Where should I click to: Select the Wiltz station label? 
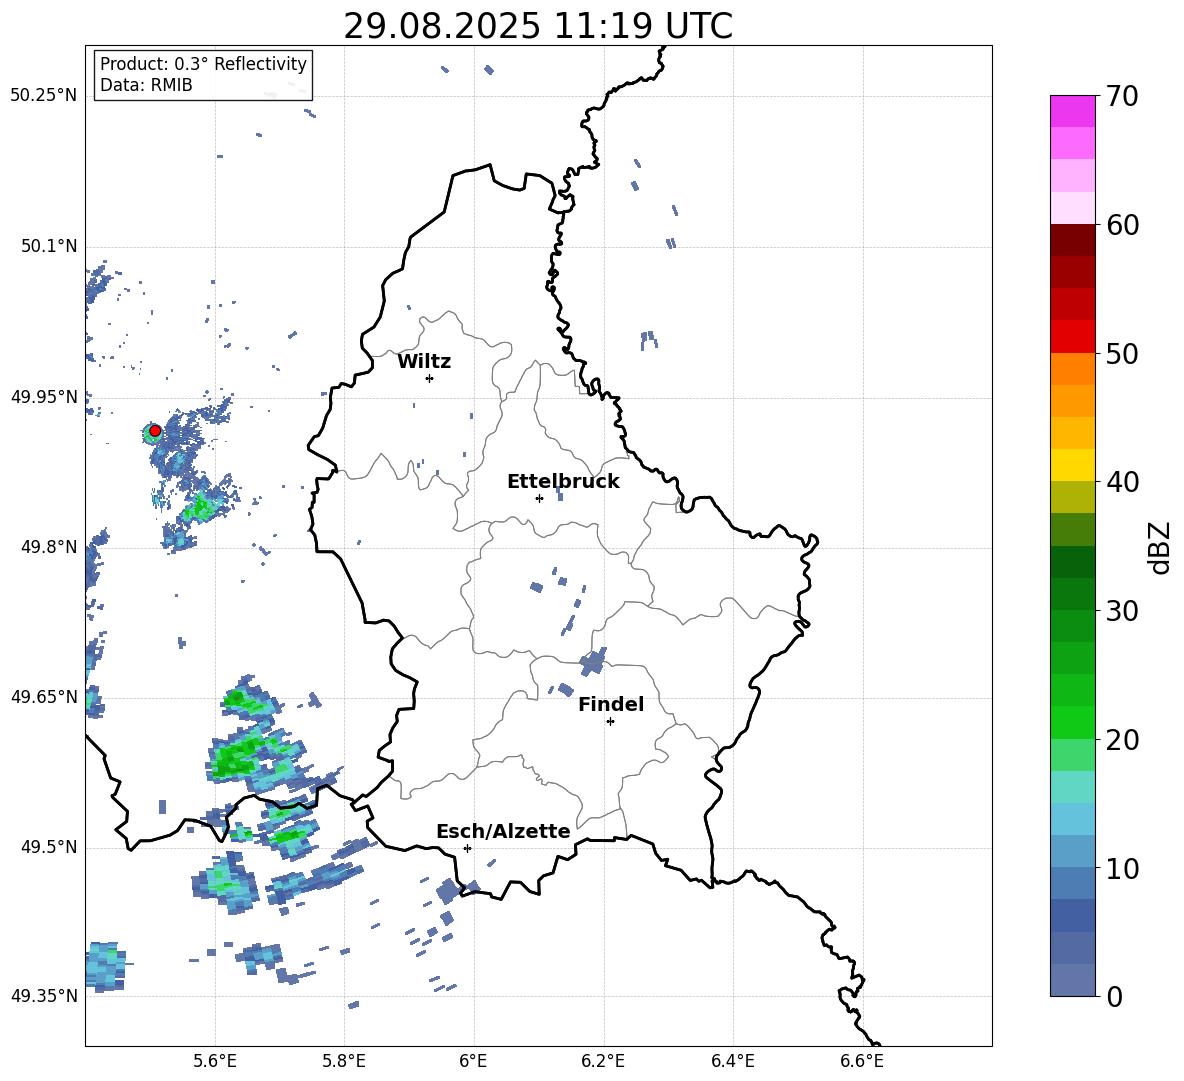click(424, 362)
